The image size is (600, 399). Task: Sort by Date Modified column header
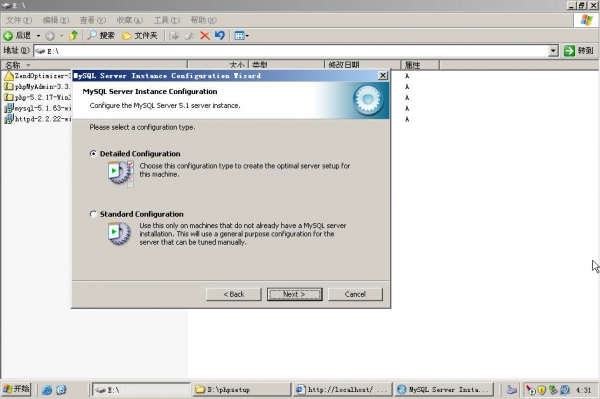point(363,65)
